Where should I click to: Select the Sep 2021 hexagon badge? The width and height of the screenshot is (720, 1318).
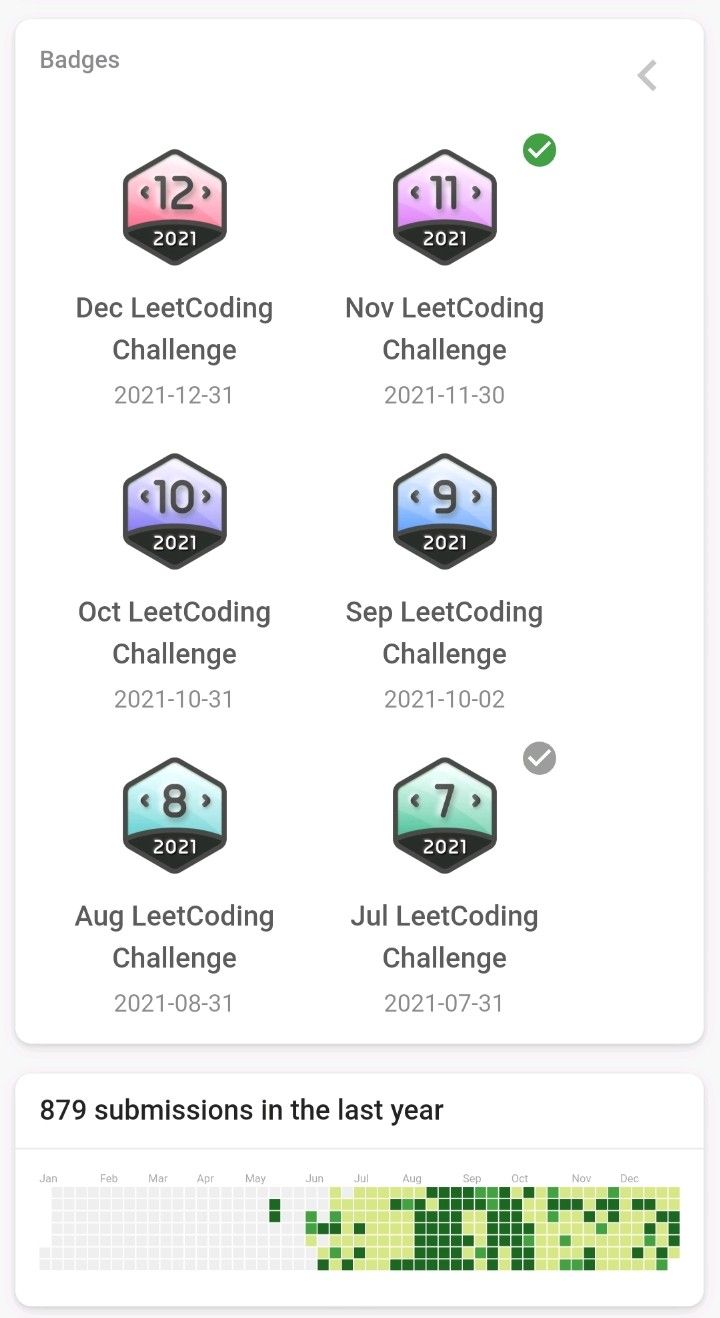[x=444, y=511]
